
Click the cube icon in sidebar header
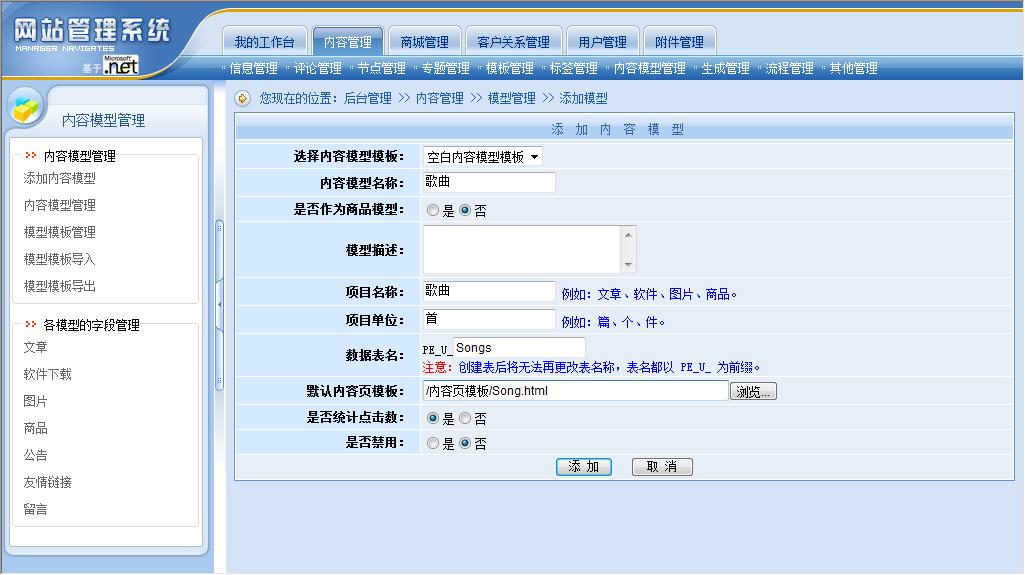tap(27, 106)
